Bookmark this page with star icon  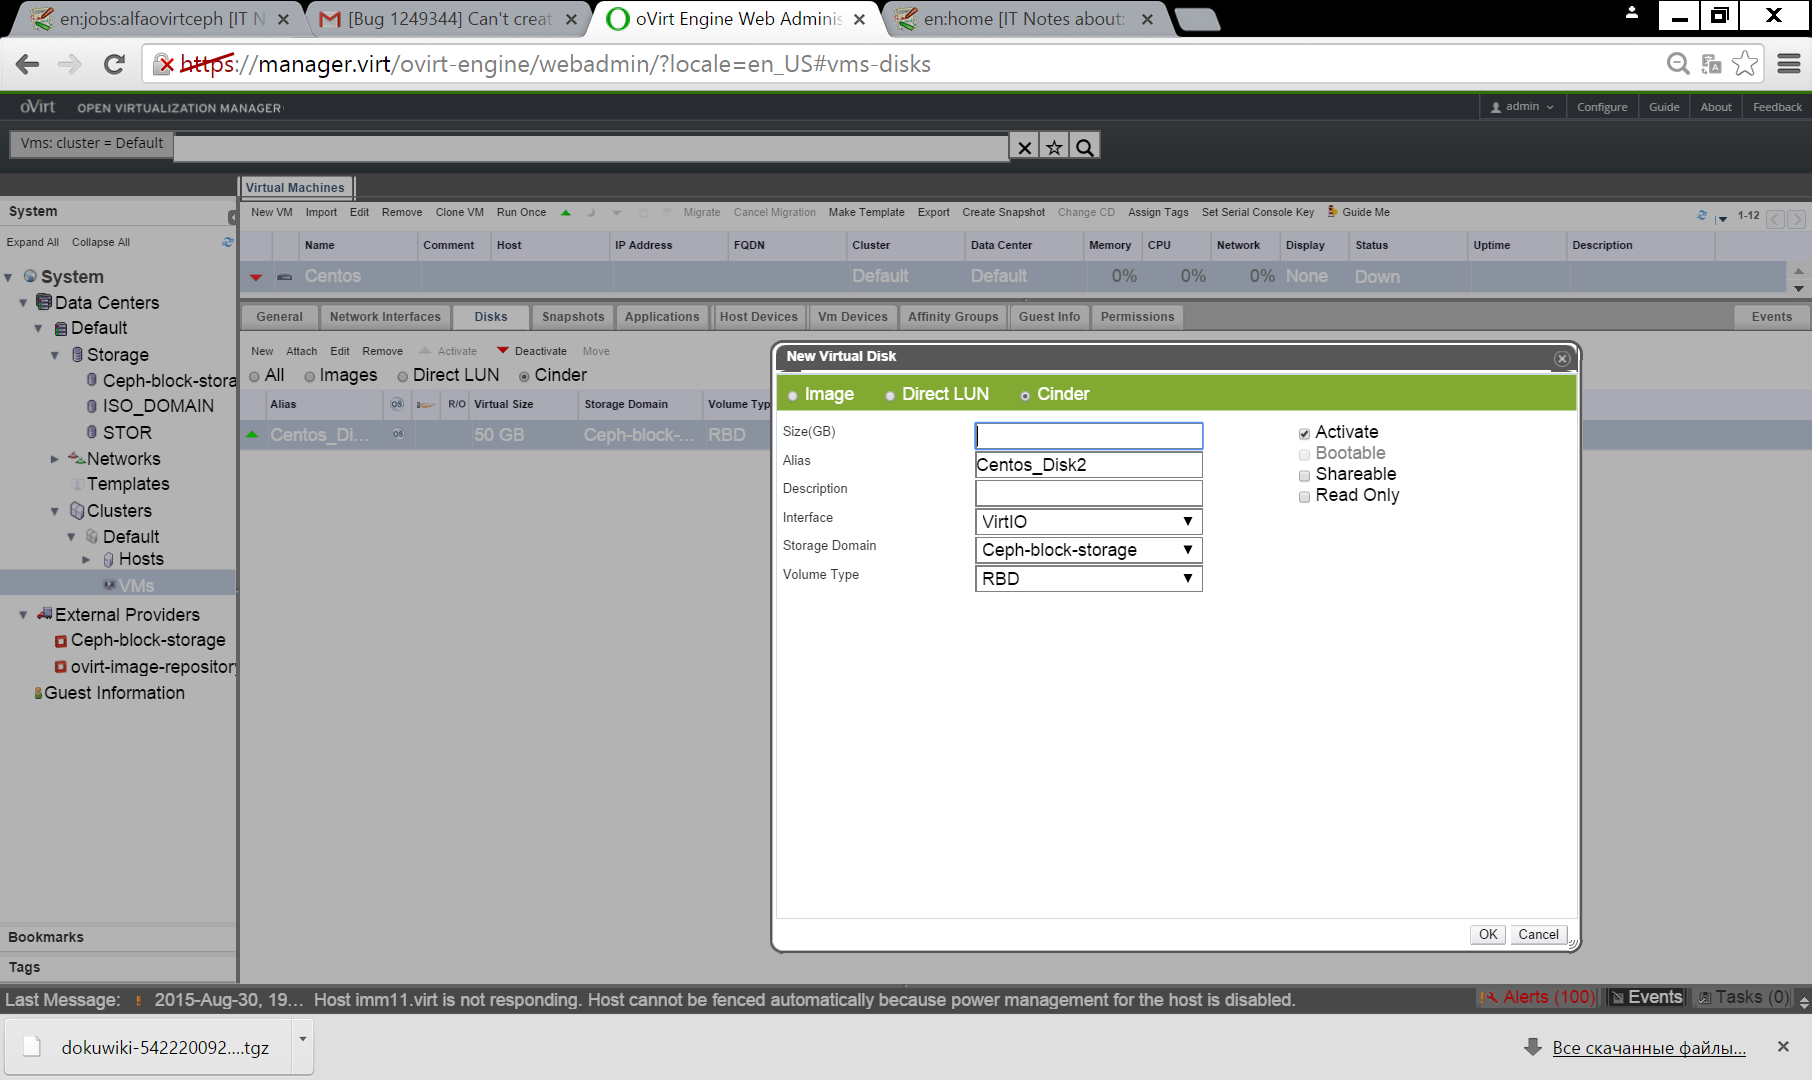1745,63
